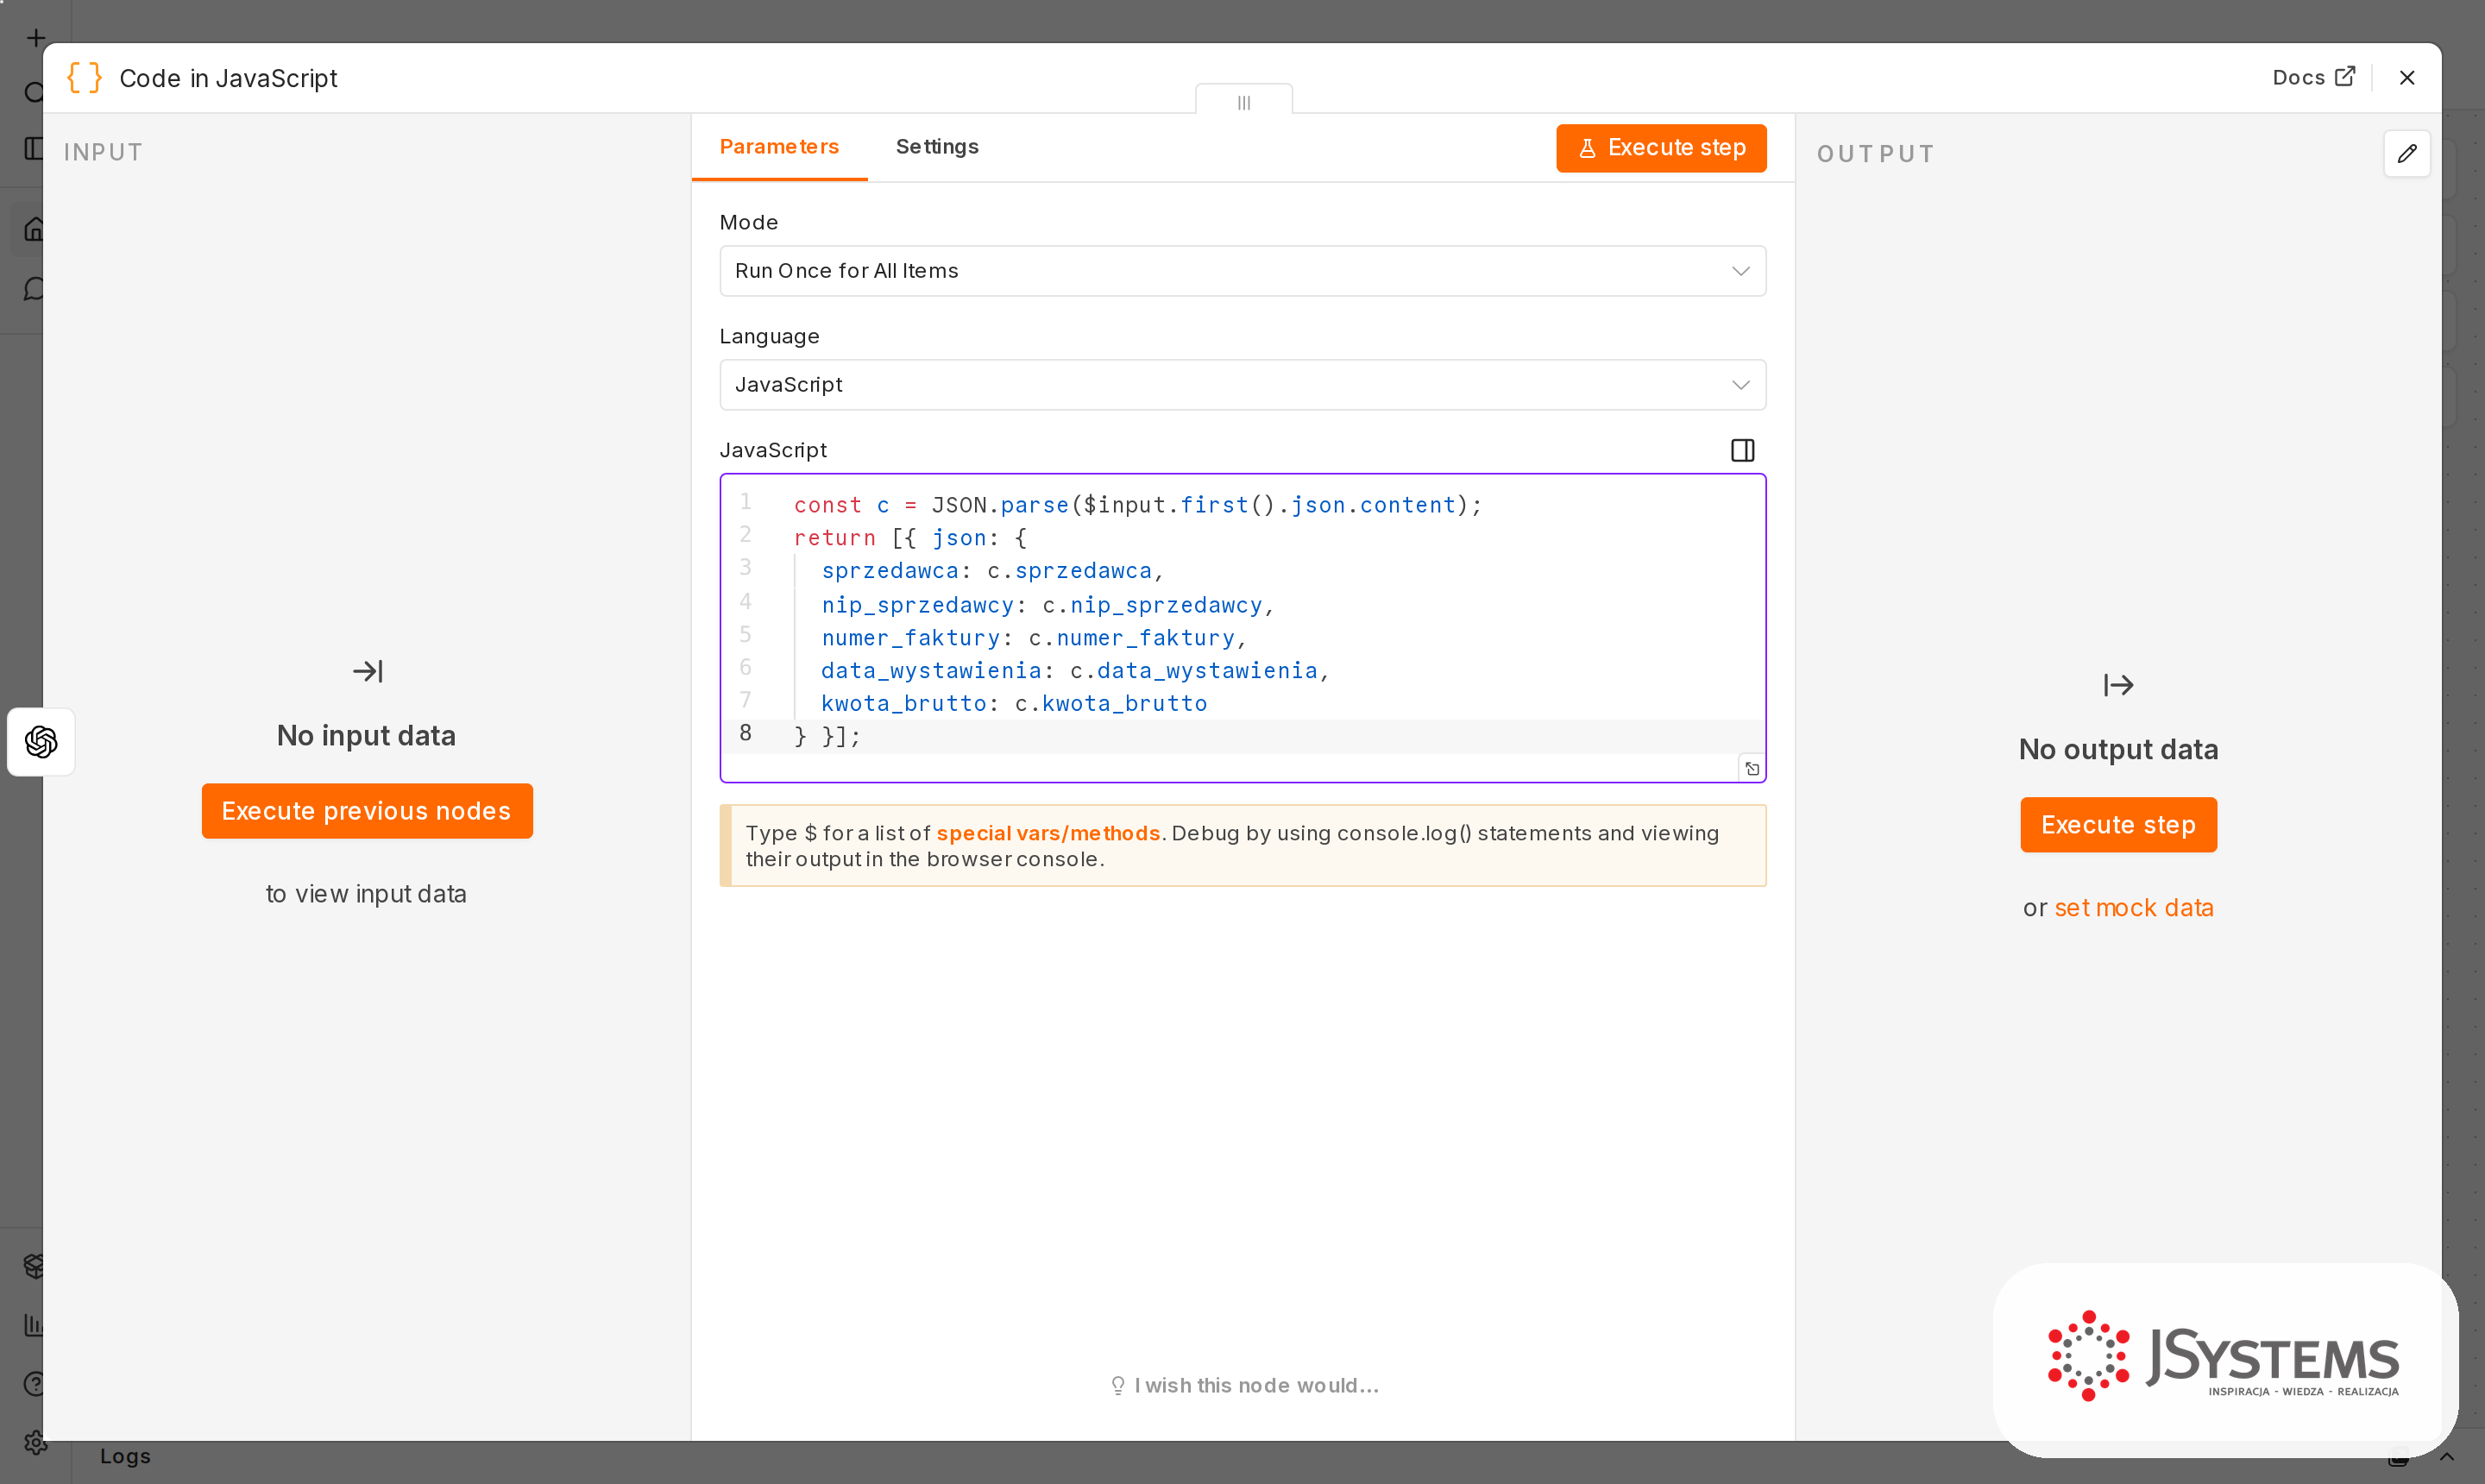This screenshot has width=2485, height=1484.
Task: Toggle the sidebar panel icon behind the modal
Action: 34,148
